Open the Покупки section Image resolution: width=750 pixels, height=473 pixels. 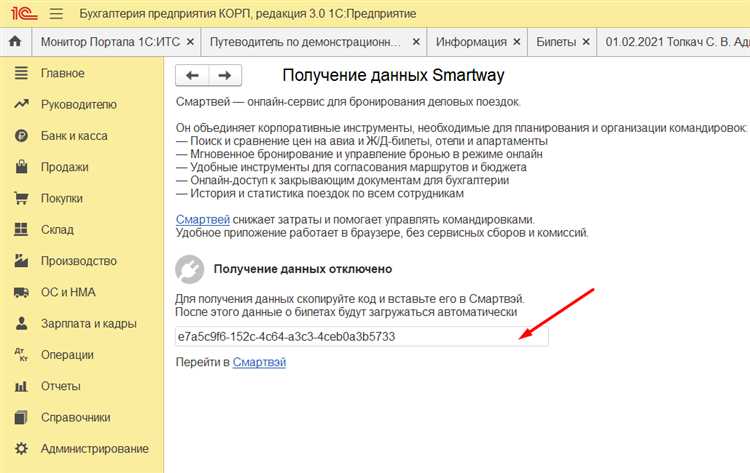62,198
